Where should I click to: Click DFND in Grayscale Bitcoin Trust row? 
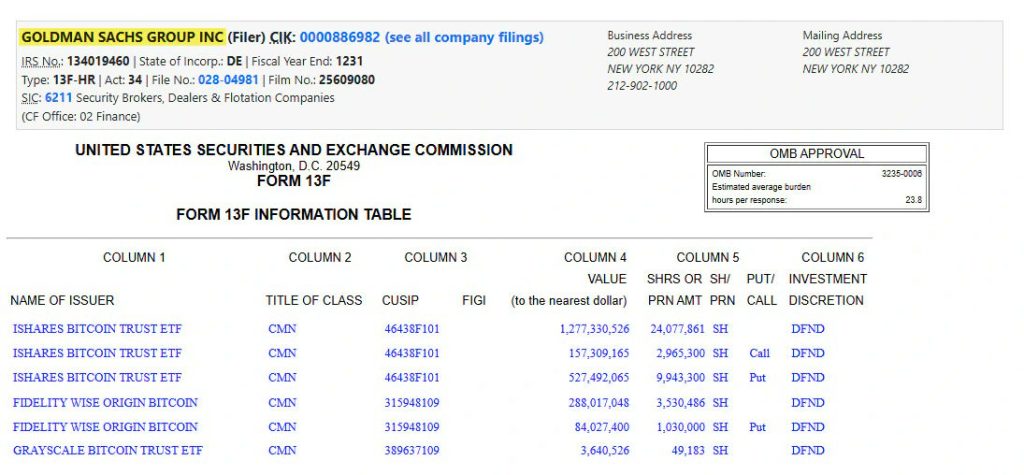click(x=808, y=450)
